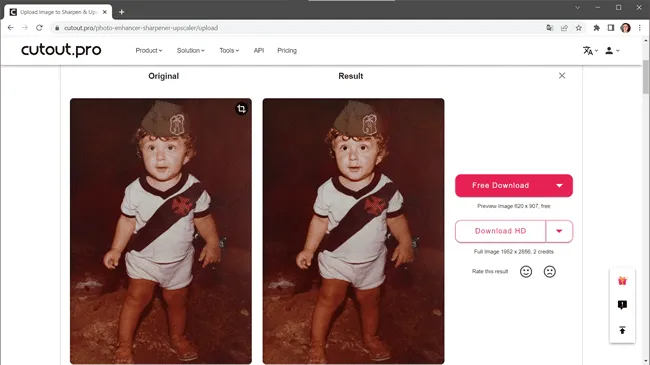Bookmark this page with the star icon
The width and height of the screenshot is (650, 365).
tap(578, 28)
